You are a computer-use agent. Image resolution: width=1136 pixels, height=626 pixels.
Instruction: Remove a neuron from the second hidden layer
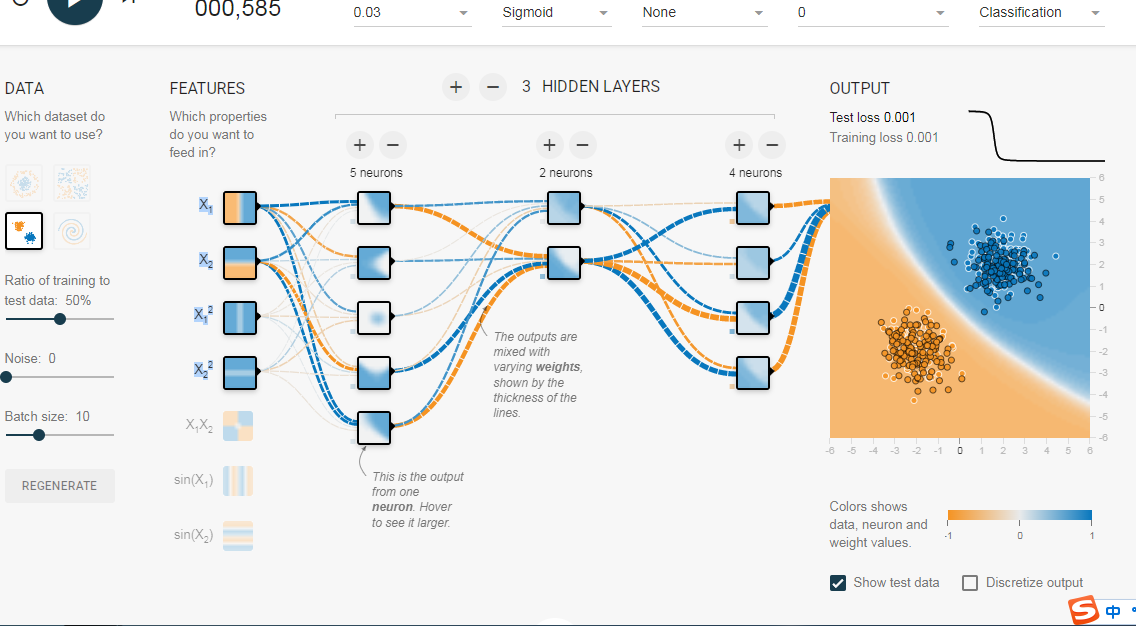583,145
